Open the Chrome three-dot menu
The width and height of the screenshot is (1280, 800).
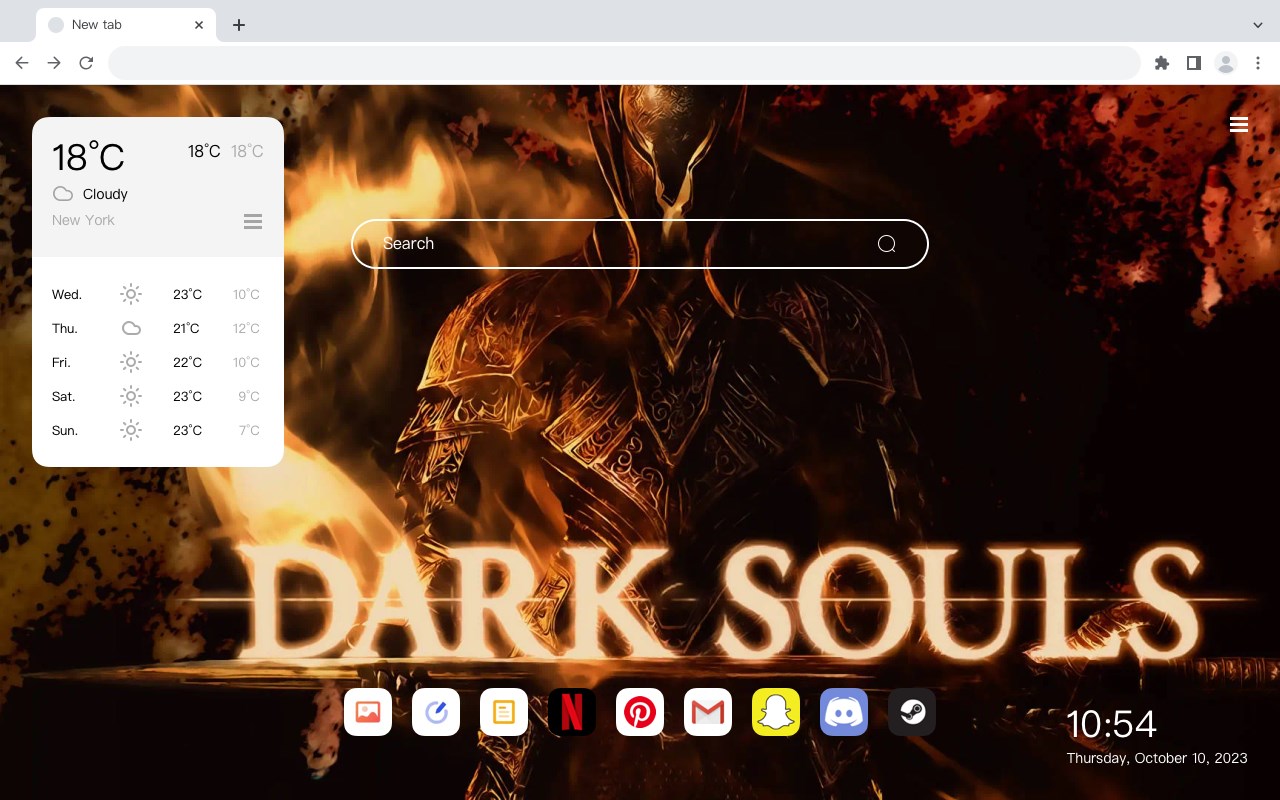[1258, 63]
